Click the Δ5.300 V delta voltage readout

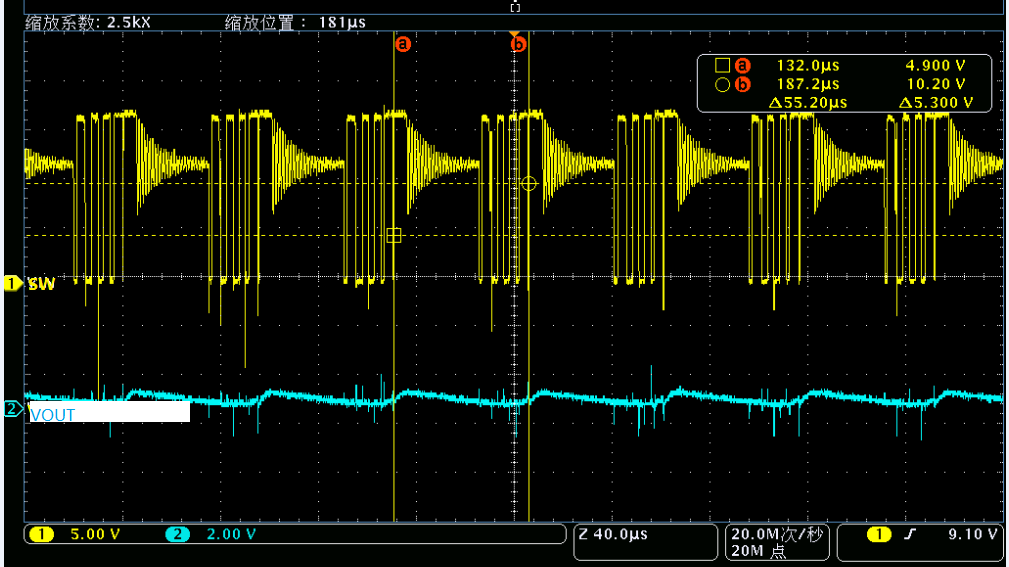coord(936,103)
